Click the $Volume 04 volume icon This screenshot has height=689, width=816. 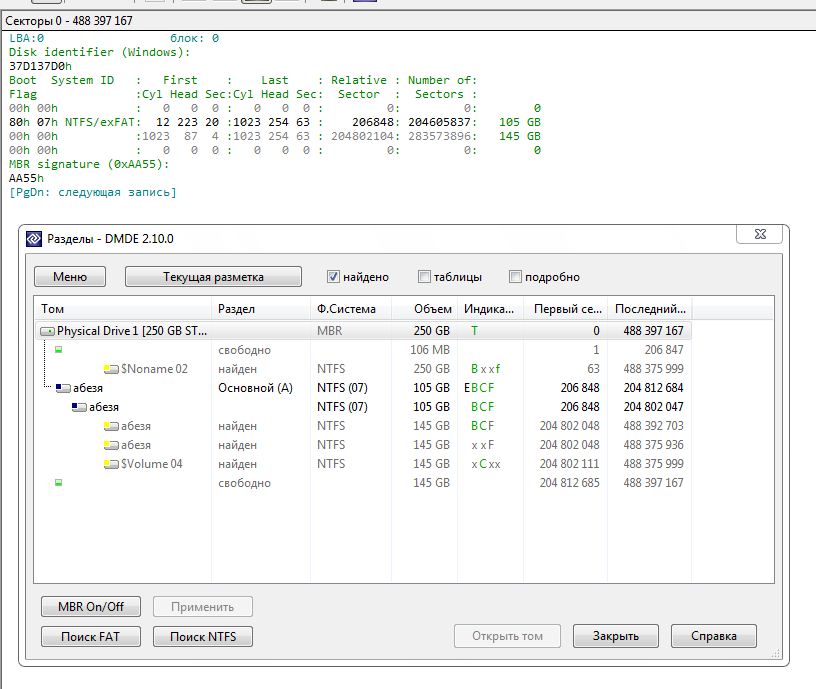coord(111,464)
